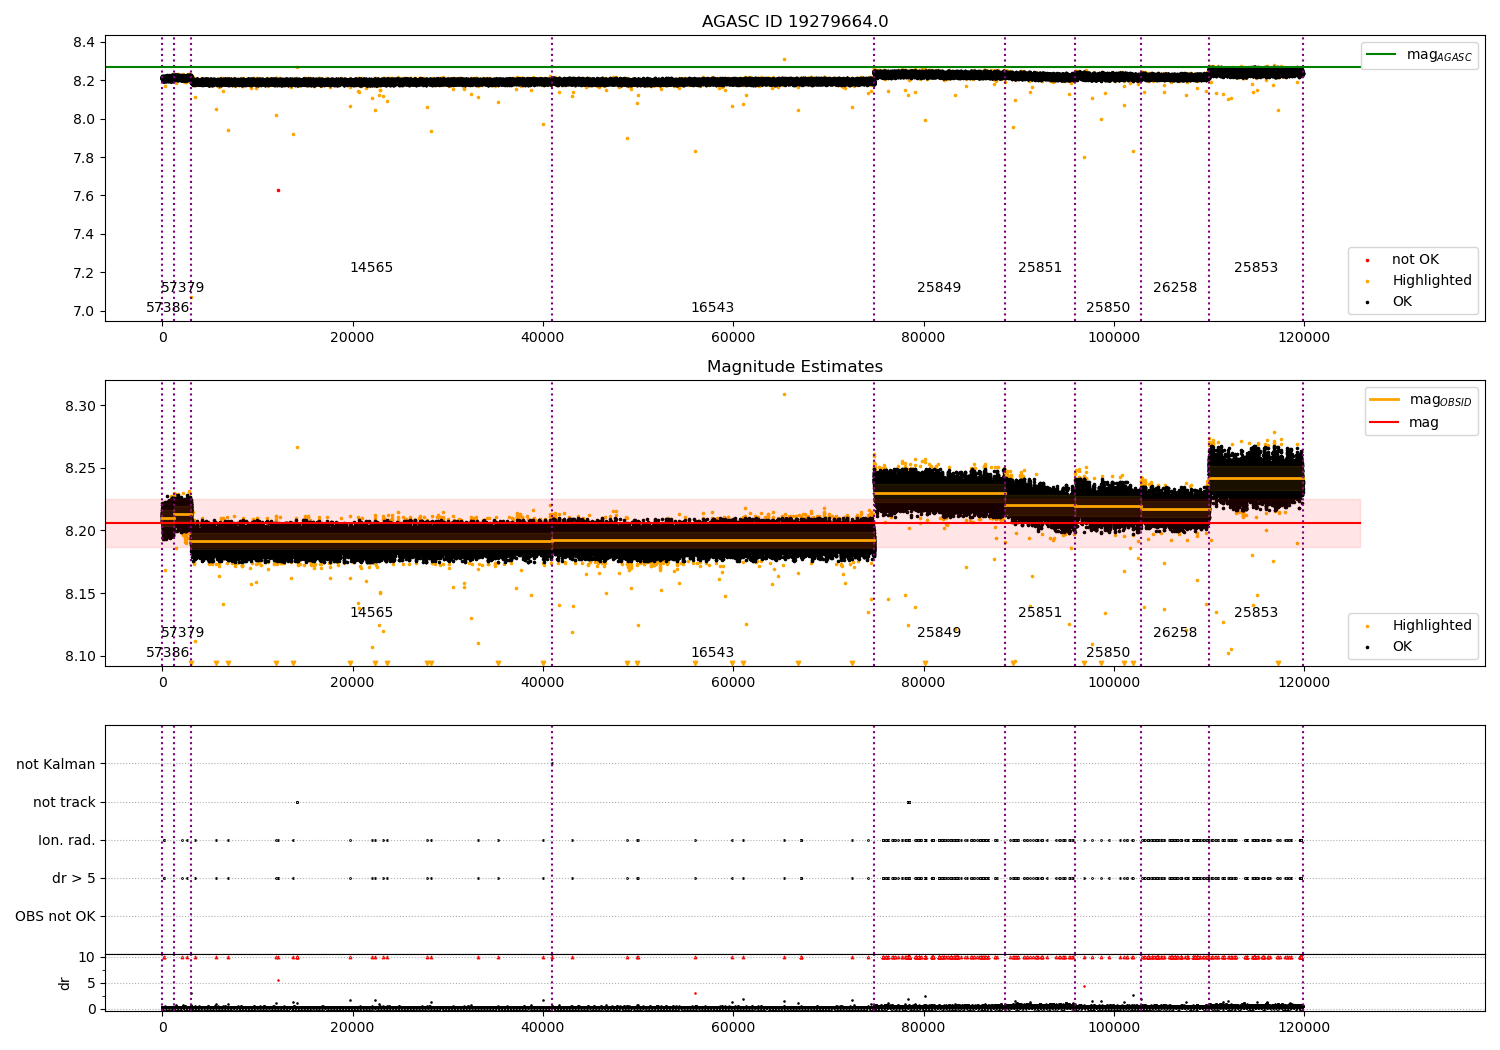This screenshot has width=1500, height=1050.
Task: Click the orange outlier point above 8.30
Action: coord(784,394)
